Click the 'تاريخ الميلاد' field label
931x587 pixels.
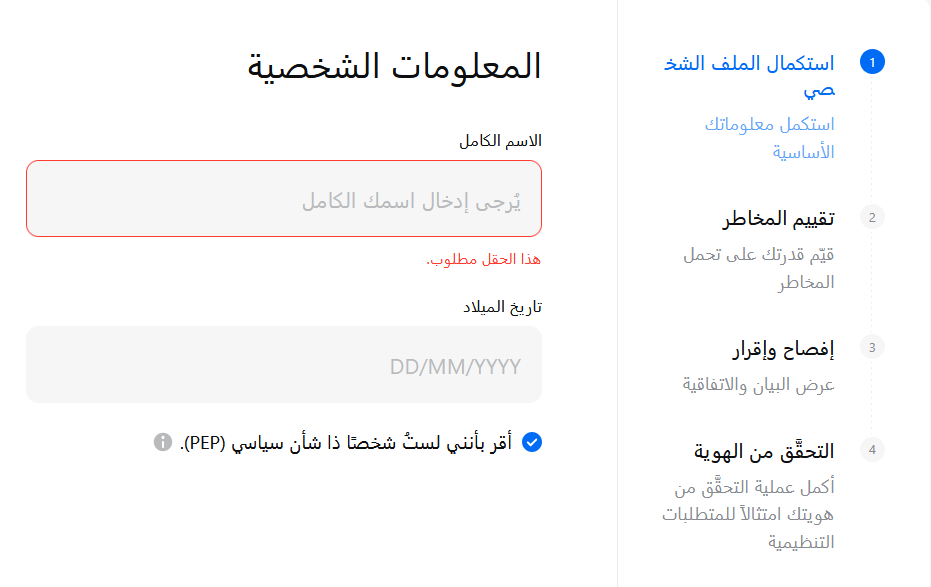[x=502, y=306]
